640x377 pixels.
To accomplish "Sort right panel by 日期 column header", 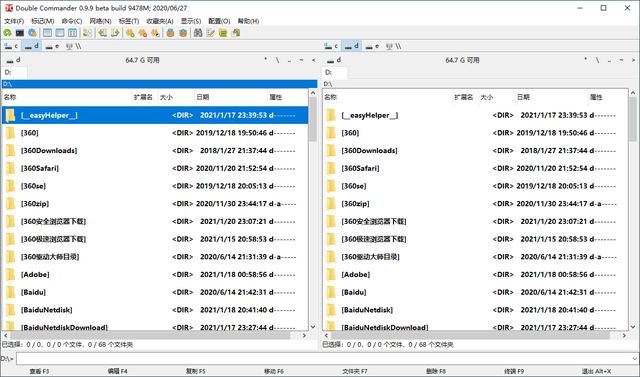I will pos(551,97).
